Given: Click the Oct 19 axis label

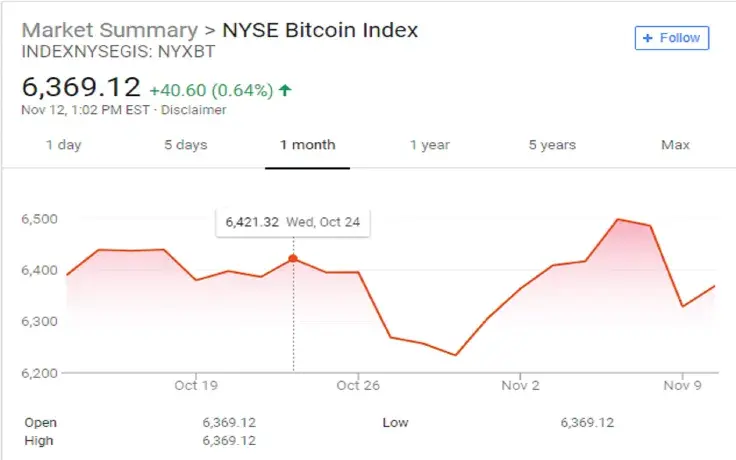Looking at the screenshot, I should [195, 385].
